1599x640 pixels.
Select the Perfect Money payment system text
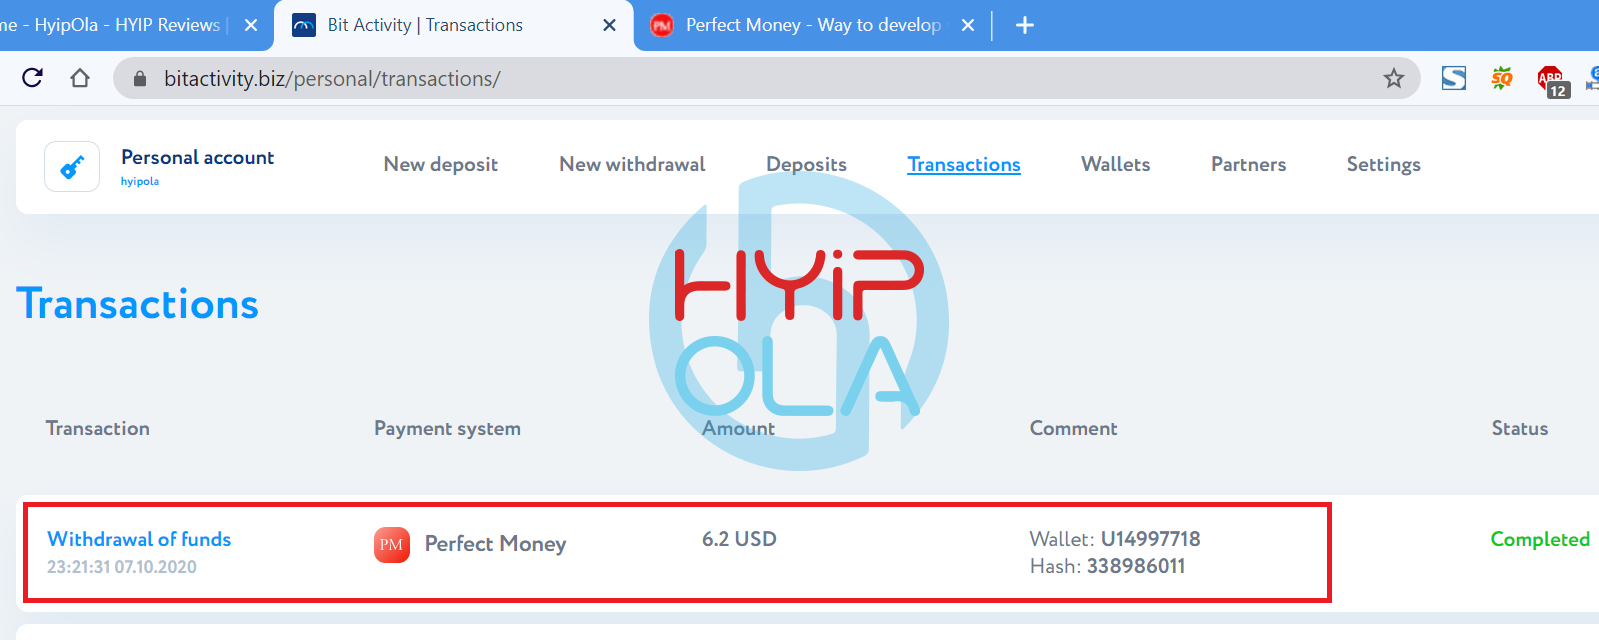(495, 544)
